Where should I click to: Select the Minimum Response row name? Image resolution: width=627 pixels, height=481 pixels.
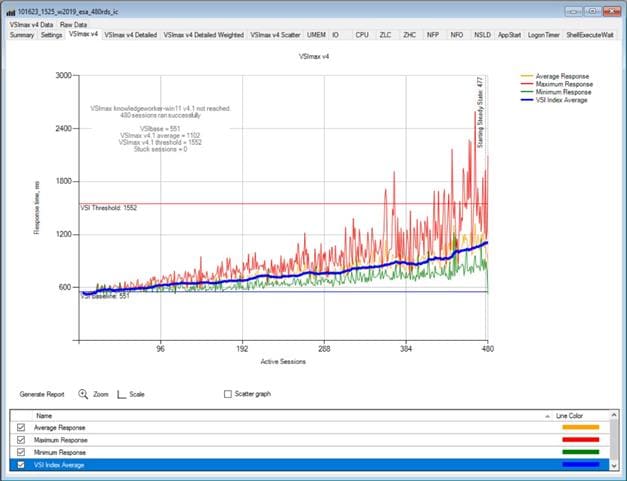60,452
